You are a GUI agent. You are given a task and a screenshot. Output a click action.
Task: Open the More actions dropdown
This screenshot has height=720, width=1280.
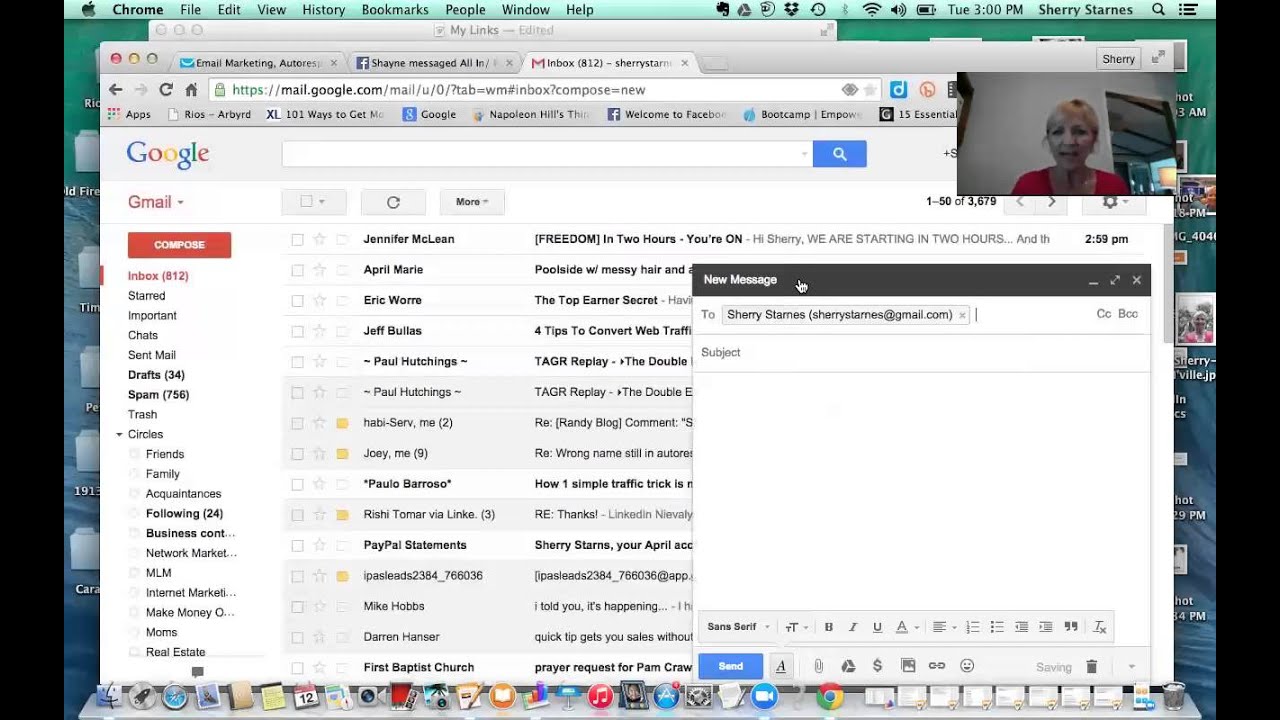[x=472, y=202]
